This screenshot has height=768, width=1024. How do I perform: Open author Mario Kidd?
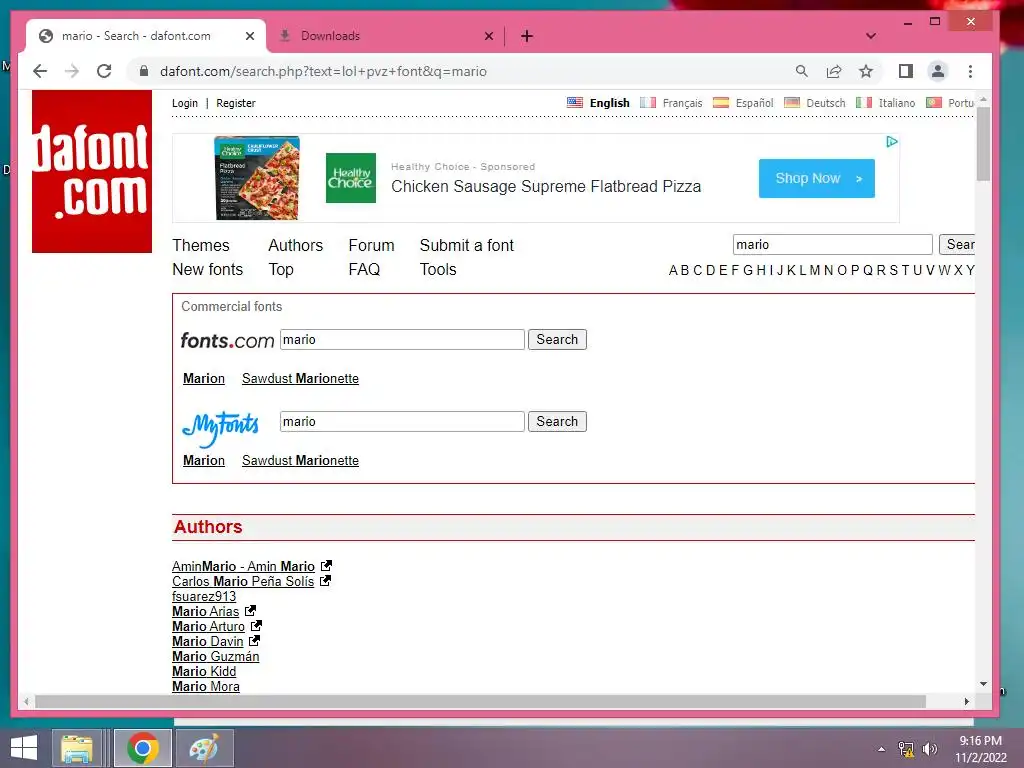click(204, 671)
